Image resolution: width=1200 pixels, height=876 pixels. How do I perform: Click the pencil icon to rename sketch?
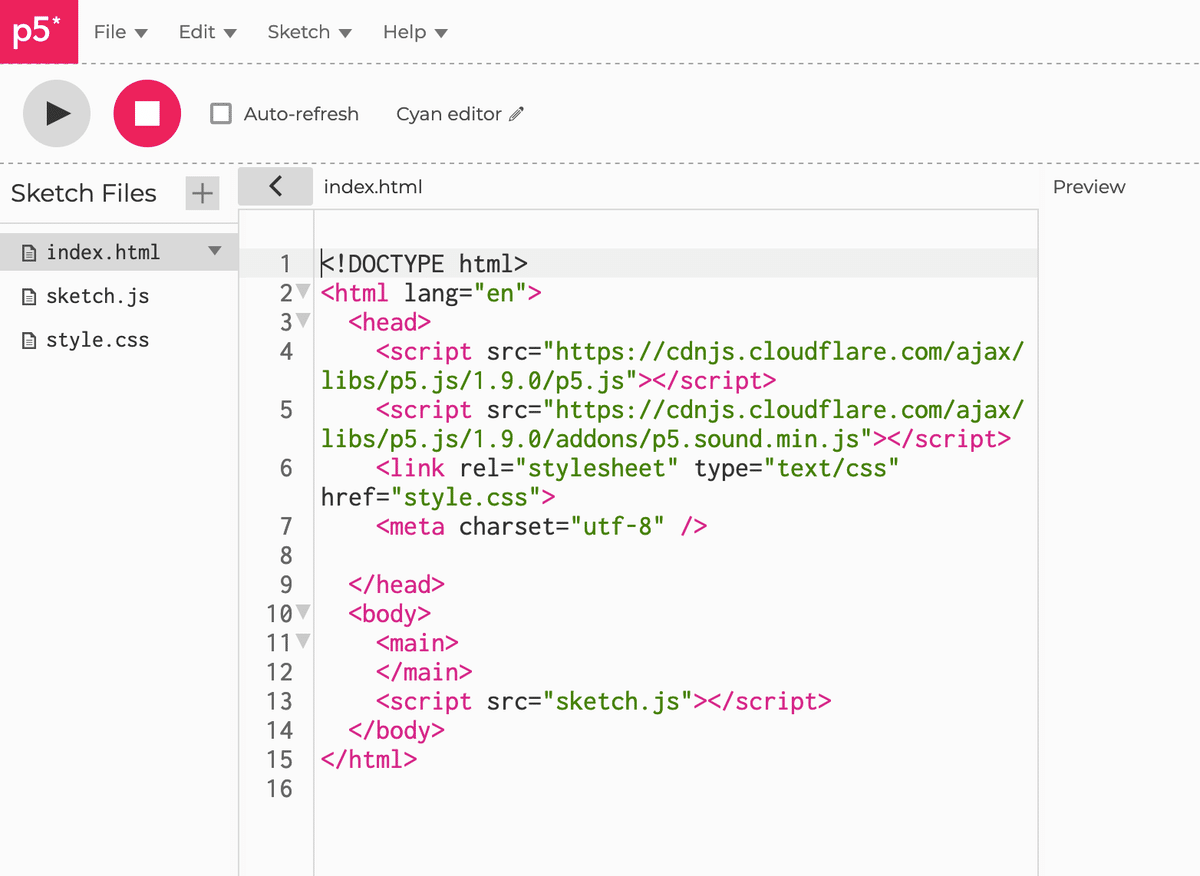pyautogui.click(x=516, y=114)
